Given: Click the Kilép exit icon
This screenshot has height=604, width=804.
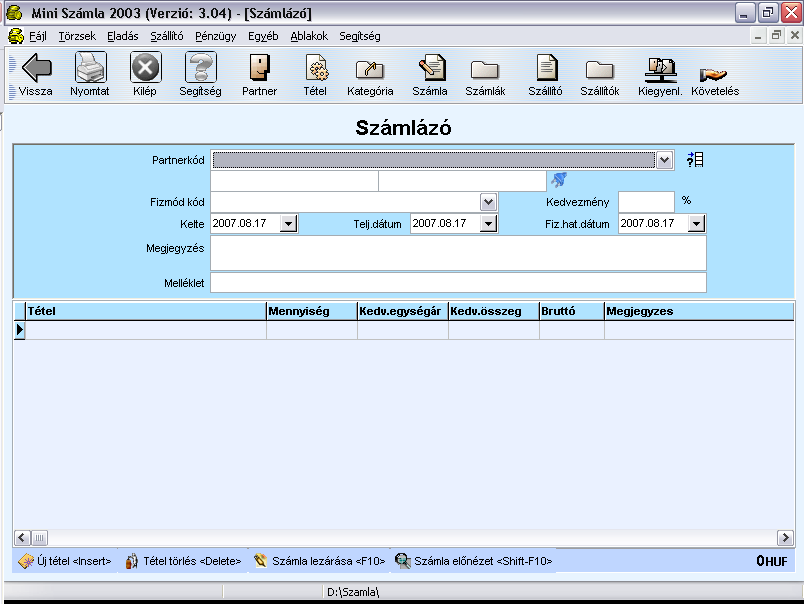Looking at the screenshot, I should click(x=145, y=67).
